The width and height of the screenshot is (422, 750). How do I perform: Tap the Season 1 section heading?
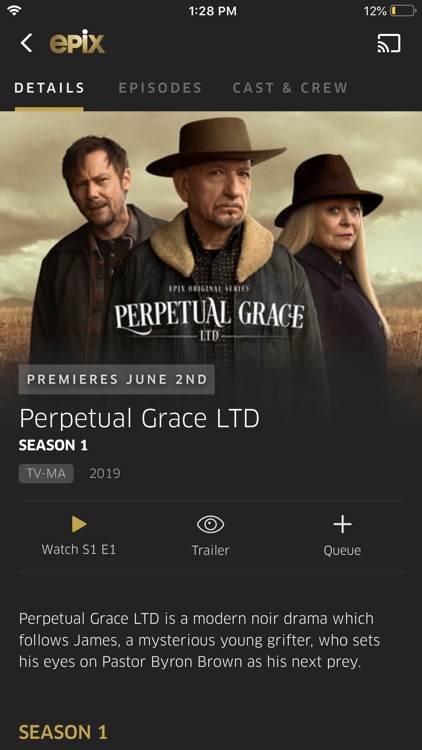click(x=63, y=732)
